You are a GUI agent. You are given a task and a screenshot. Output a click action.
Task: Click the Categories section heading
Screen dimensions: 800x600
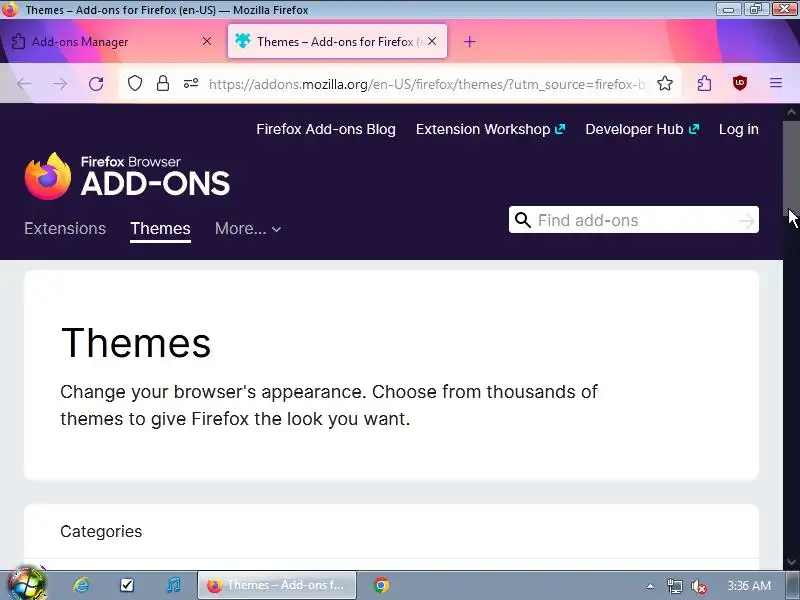point(101,531)
